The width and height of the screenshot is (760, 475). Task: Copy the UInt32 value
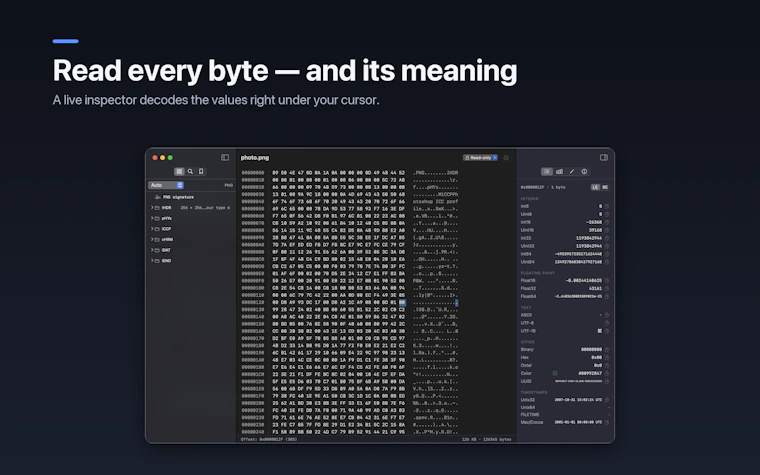607,246
